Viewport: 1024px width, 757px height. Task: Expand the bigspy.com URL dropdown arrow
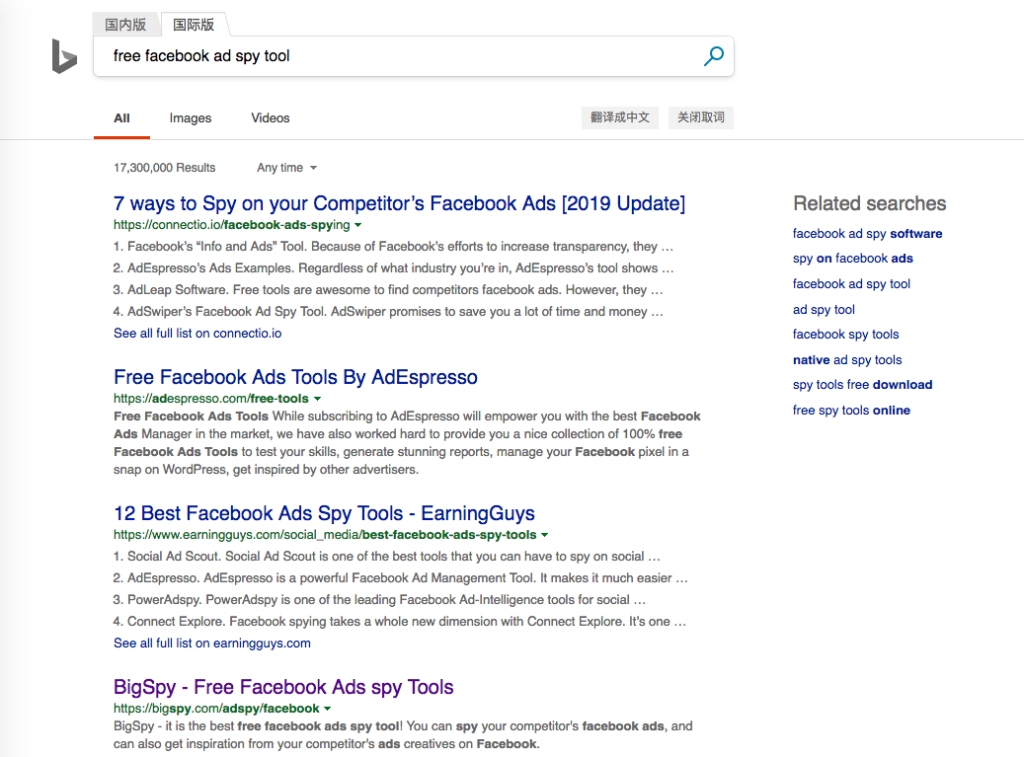pyautogui.click(x=327, y=709)
